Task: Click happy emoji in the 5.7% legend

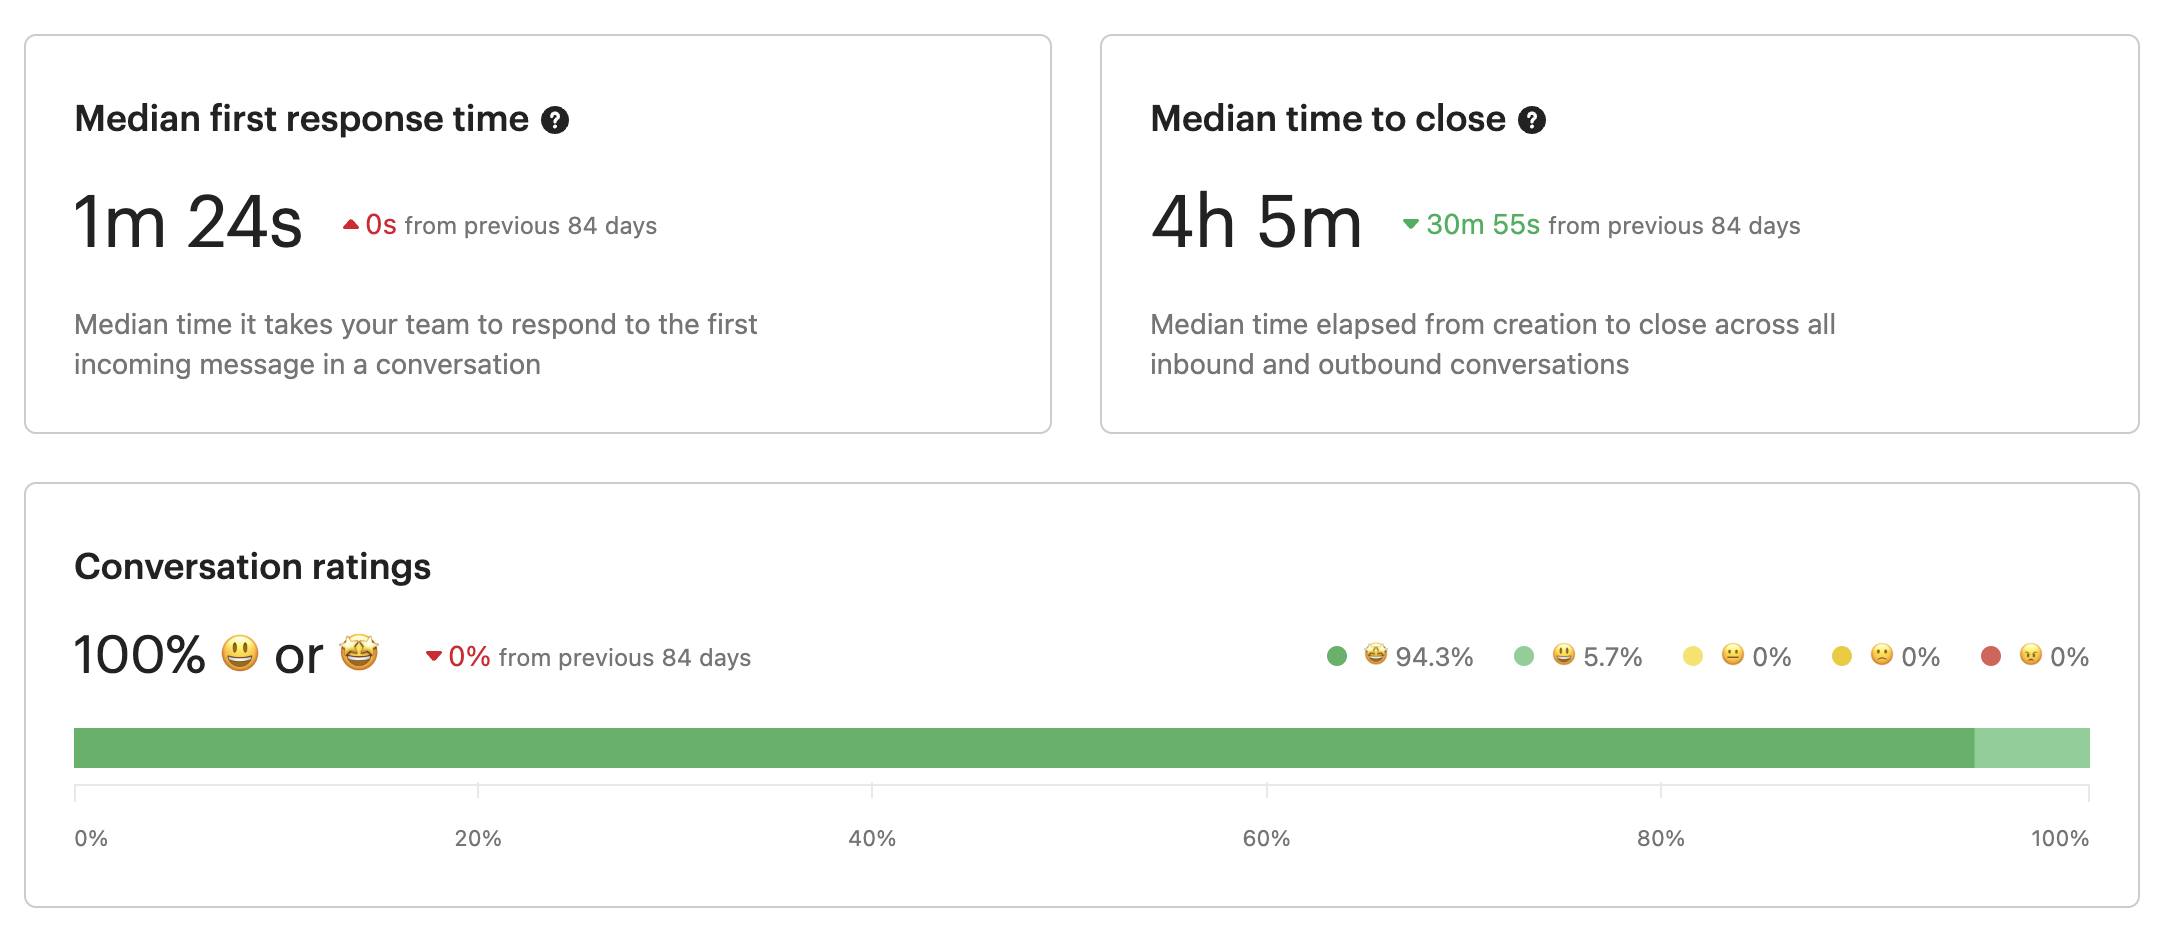Action: click(x=1563, y=654)
